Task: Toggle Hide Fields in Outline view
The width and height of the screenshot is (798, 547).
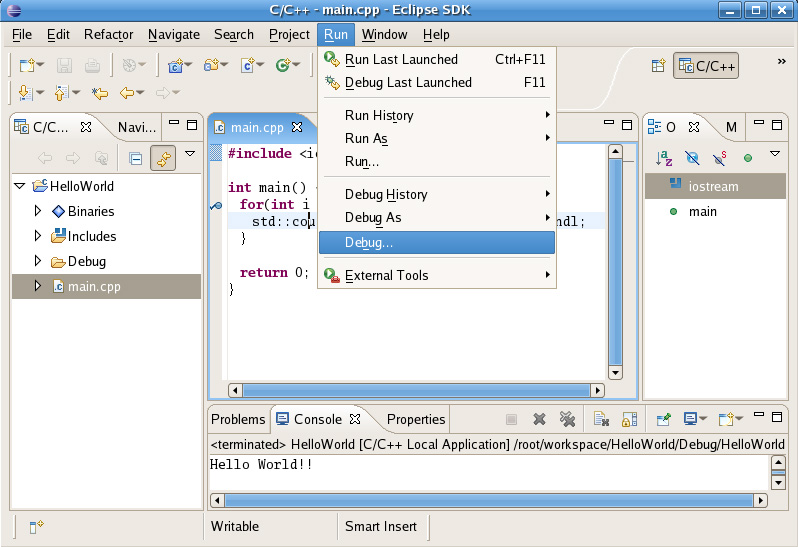Action: 692,158
